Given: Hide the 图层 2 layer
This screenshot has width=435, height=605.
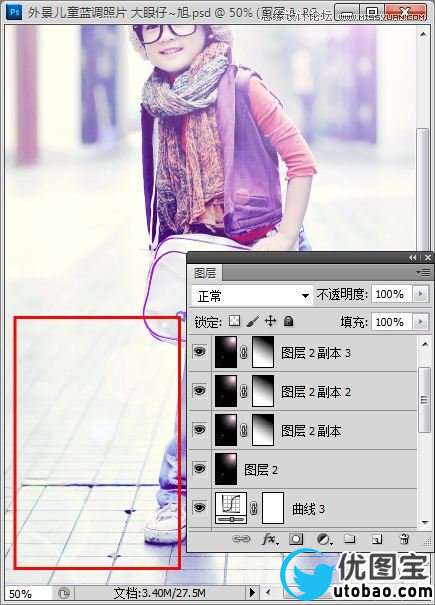Looking at the screenshot, I should 199,468.
